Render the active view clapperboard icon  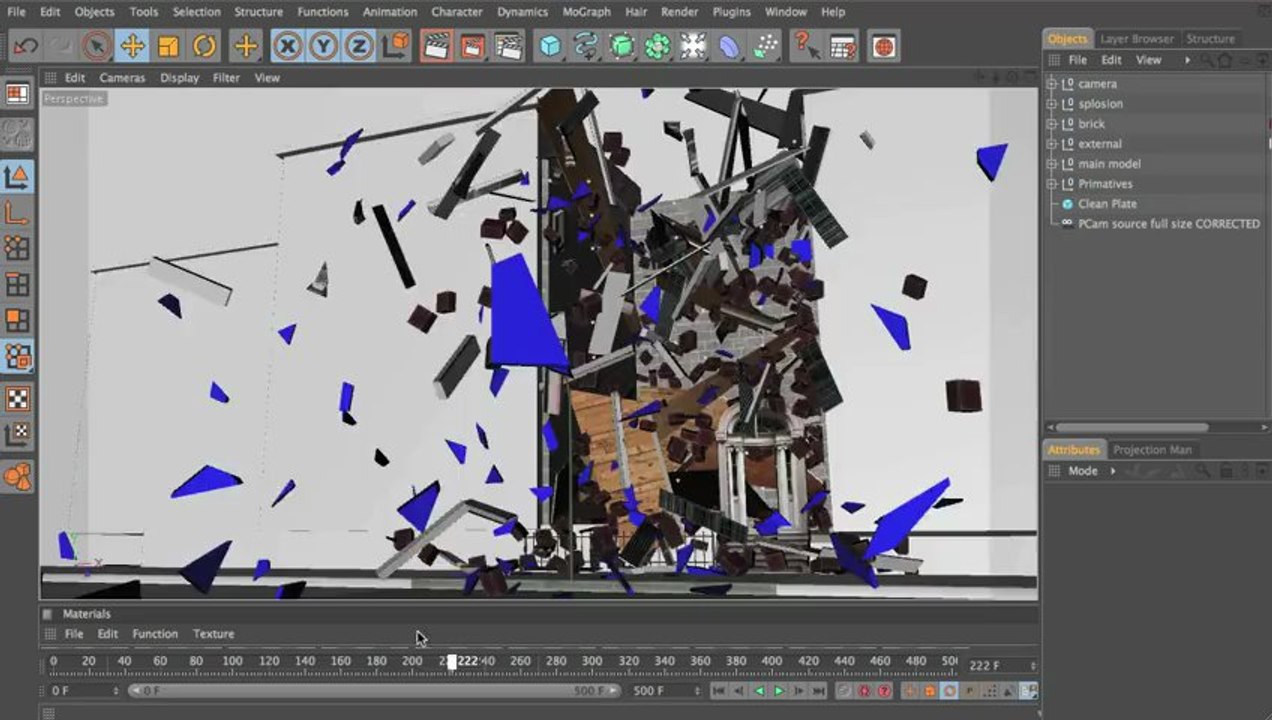point(436,45)
